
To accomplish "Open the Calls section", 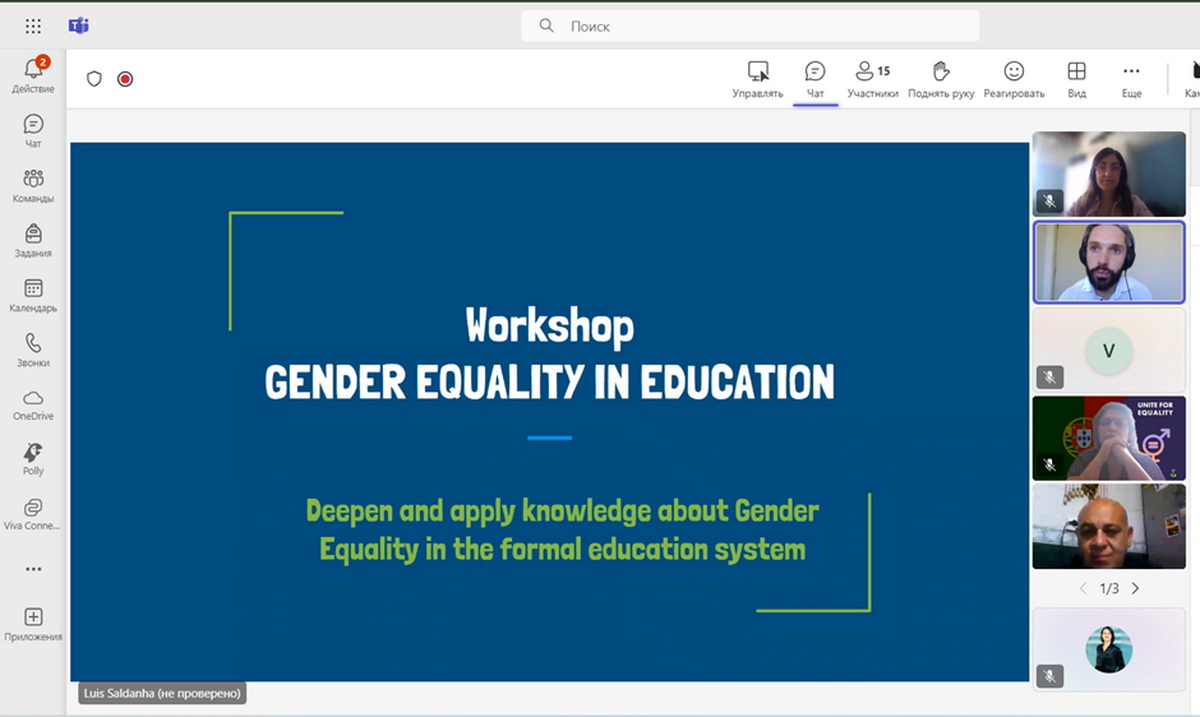I will coord(33,349).
